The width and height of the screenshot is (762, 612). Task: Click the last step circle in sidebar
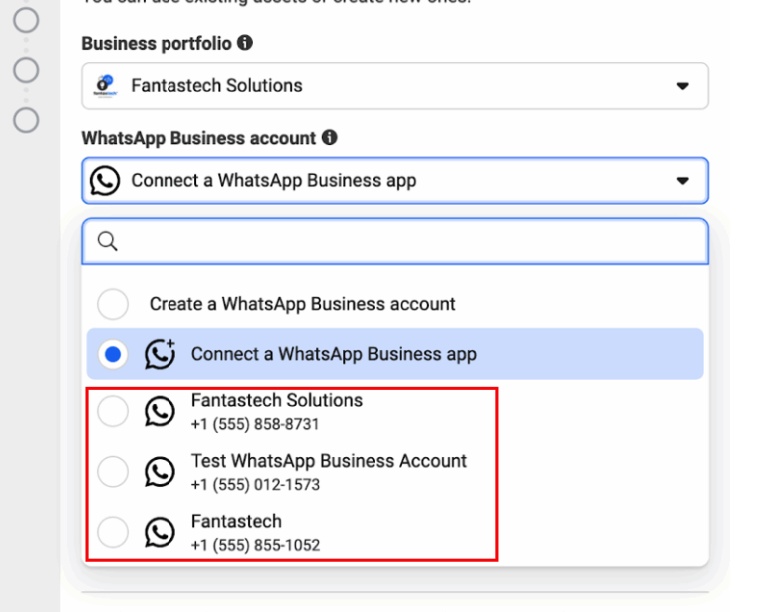tap(26, 120)
